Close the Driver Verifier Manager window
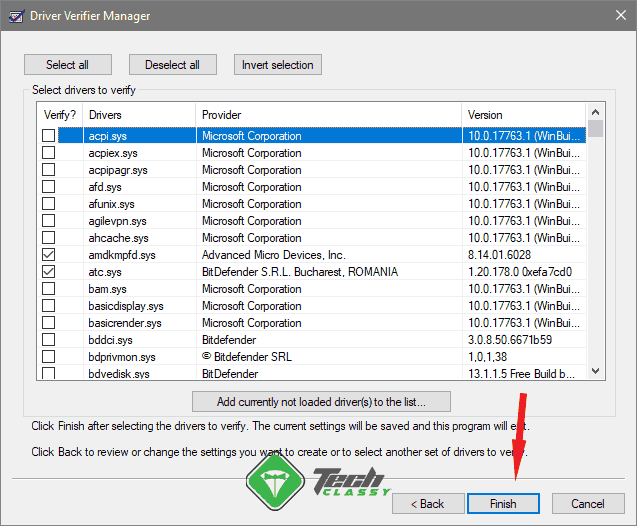The height and width of the screenshot is (526, 637). (620, 15)
